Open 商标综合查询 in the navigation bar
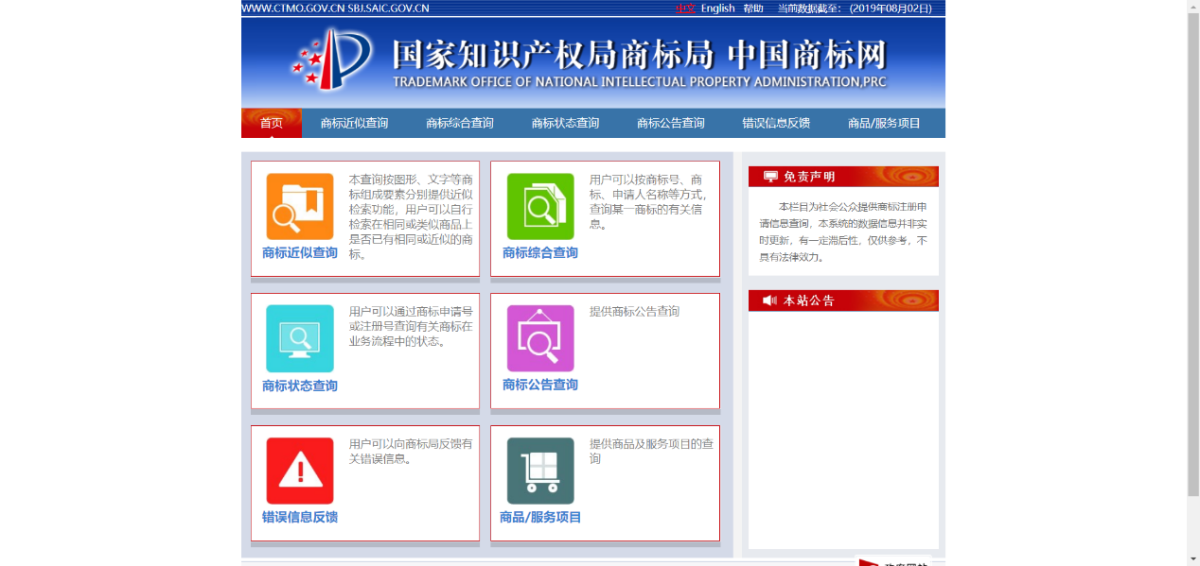Screen dimensions: 1200x566 tap(460, 123)
